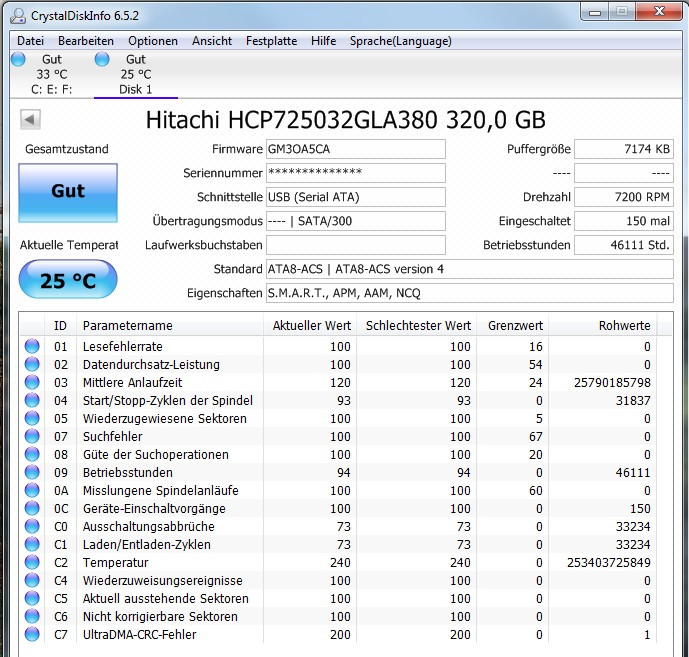This screenshot has height=657, width=689.
Task: Click the ID column header
Action: [60, 326]
